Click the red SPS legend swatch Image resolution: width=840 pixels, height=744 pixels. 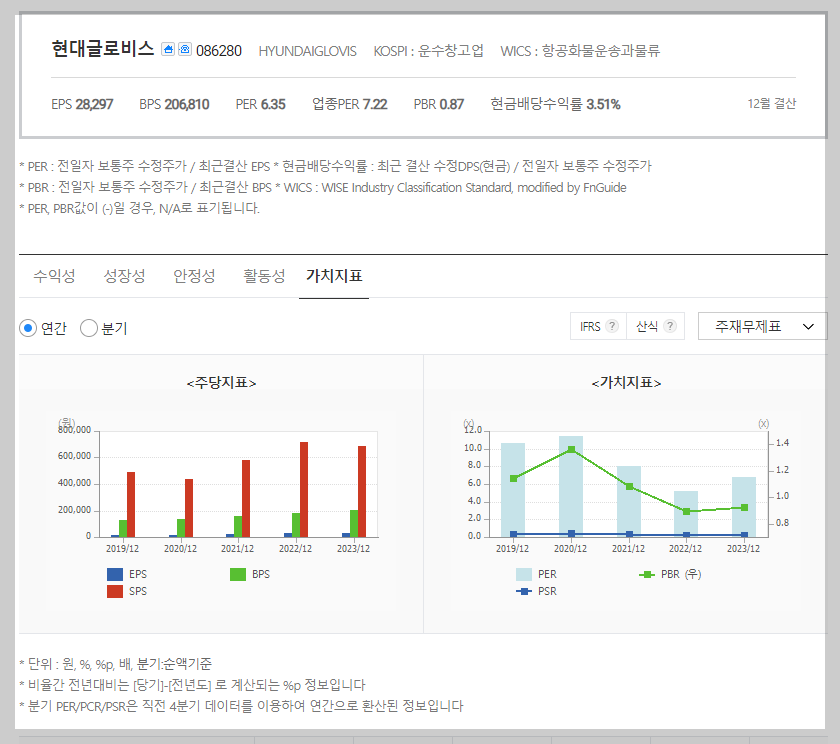click(115, 591)
